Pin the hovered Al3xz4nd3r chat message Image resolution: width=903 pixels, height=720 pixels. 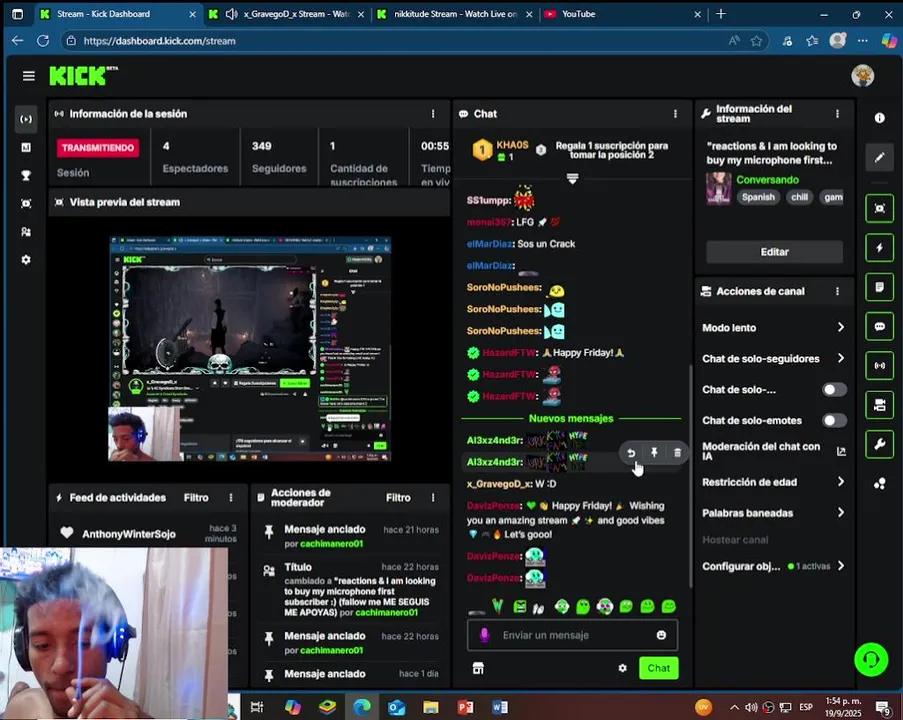[654, 453]
